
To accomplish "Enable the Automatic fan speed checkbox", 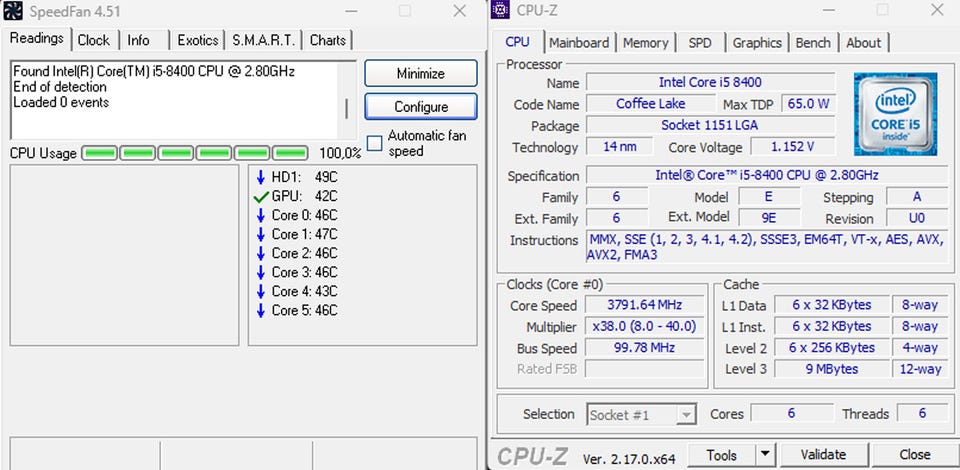I will (374, 143).
